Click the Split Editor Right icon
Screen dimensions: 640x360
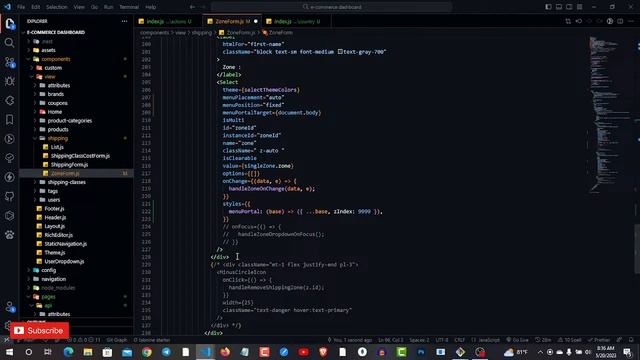pos(620,21)
